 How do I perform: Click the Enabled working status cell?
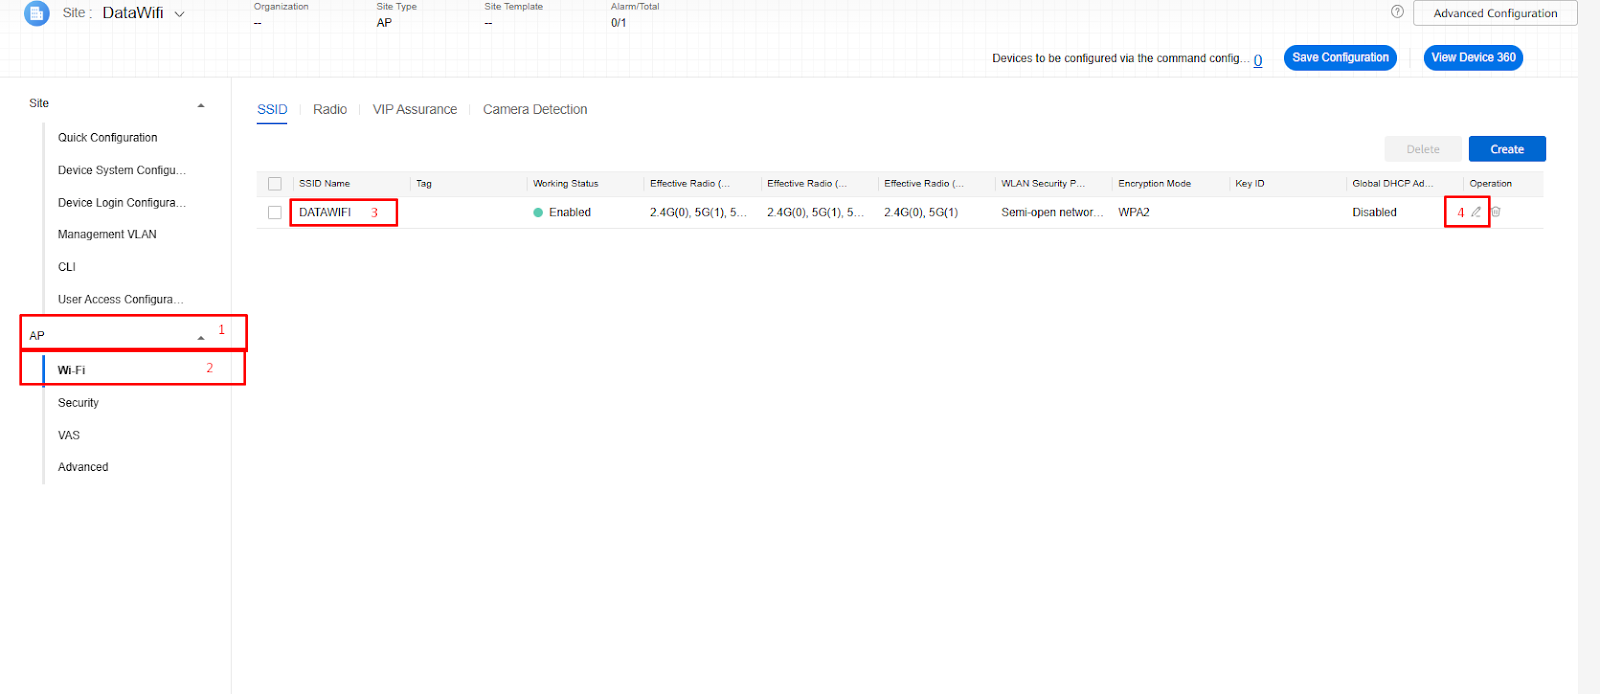tap(562, 212)
